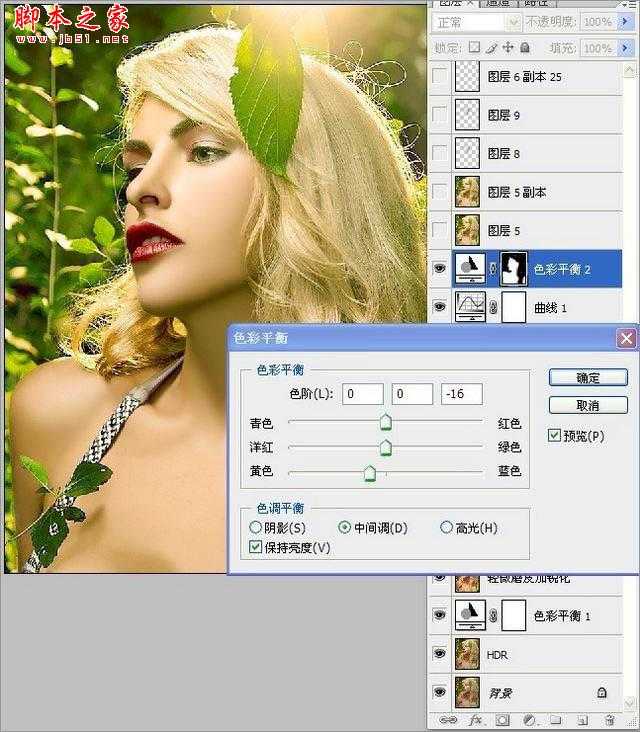Click mask link chain on 色彩平衡 2
The image size is (640, 732).
point(493,268)
